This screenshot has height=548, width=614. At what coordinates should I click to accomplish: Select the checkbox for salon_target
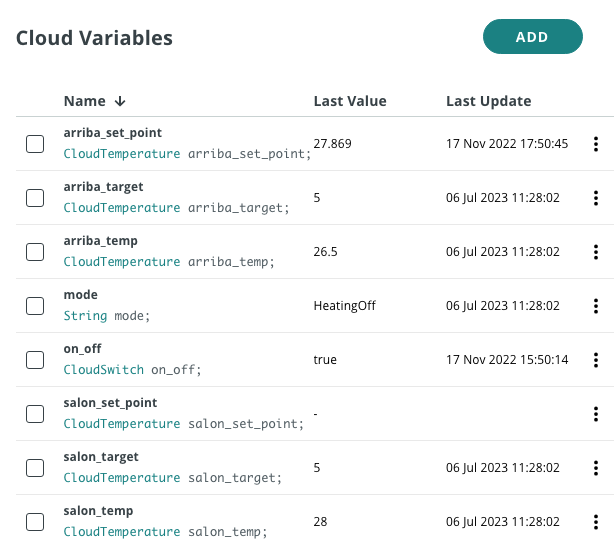pos(35,468)
